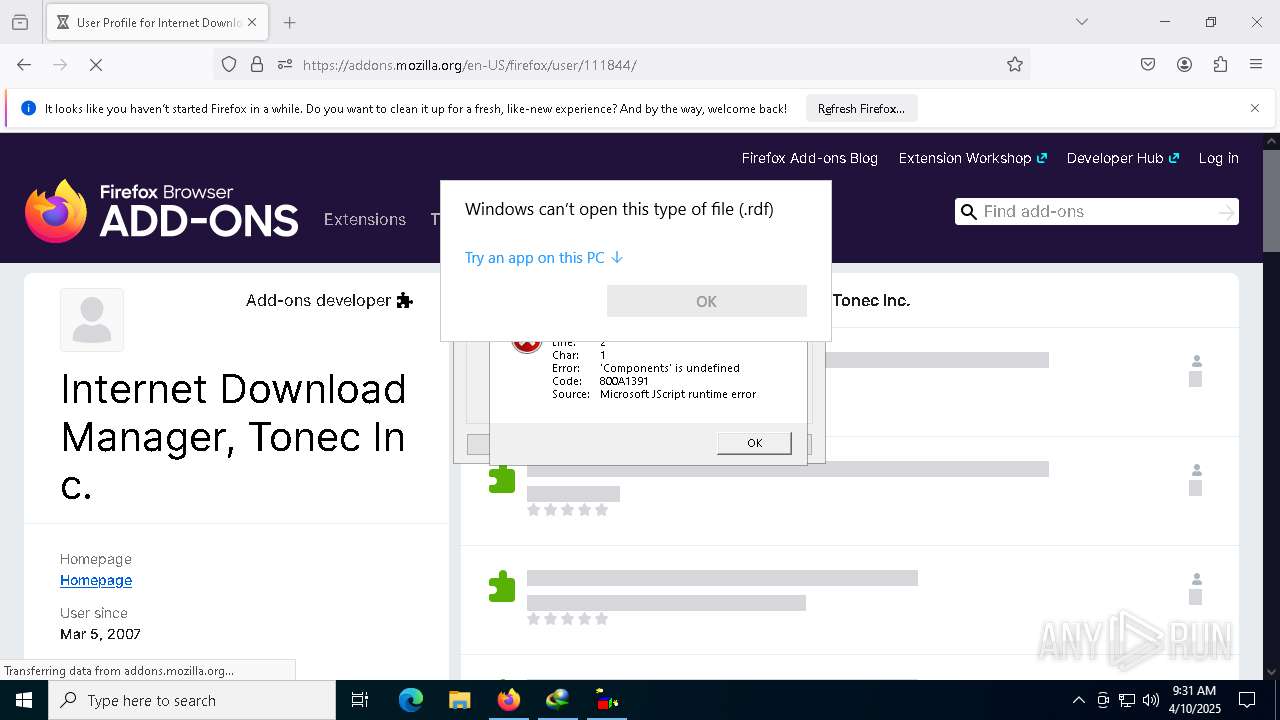Stop loading the page
This screenshot has width=1280, height=720.
coord(96,65)
